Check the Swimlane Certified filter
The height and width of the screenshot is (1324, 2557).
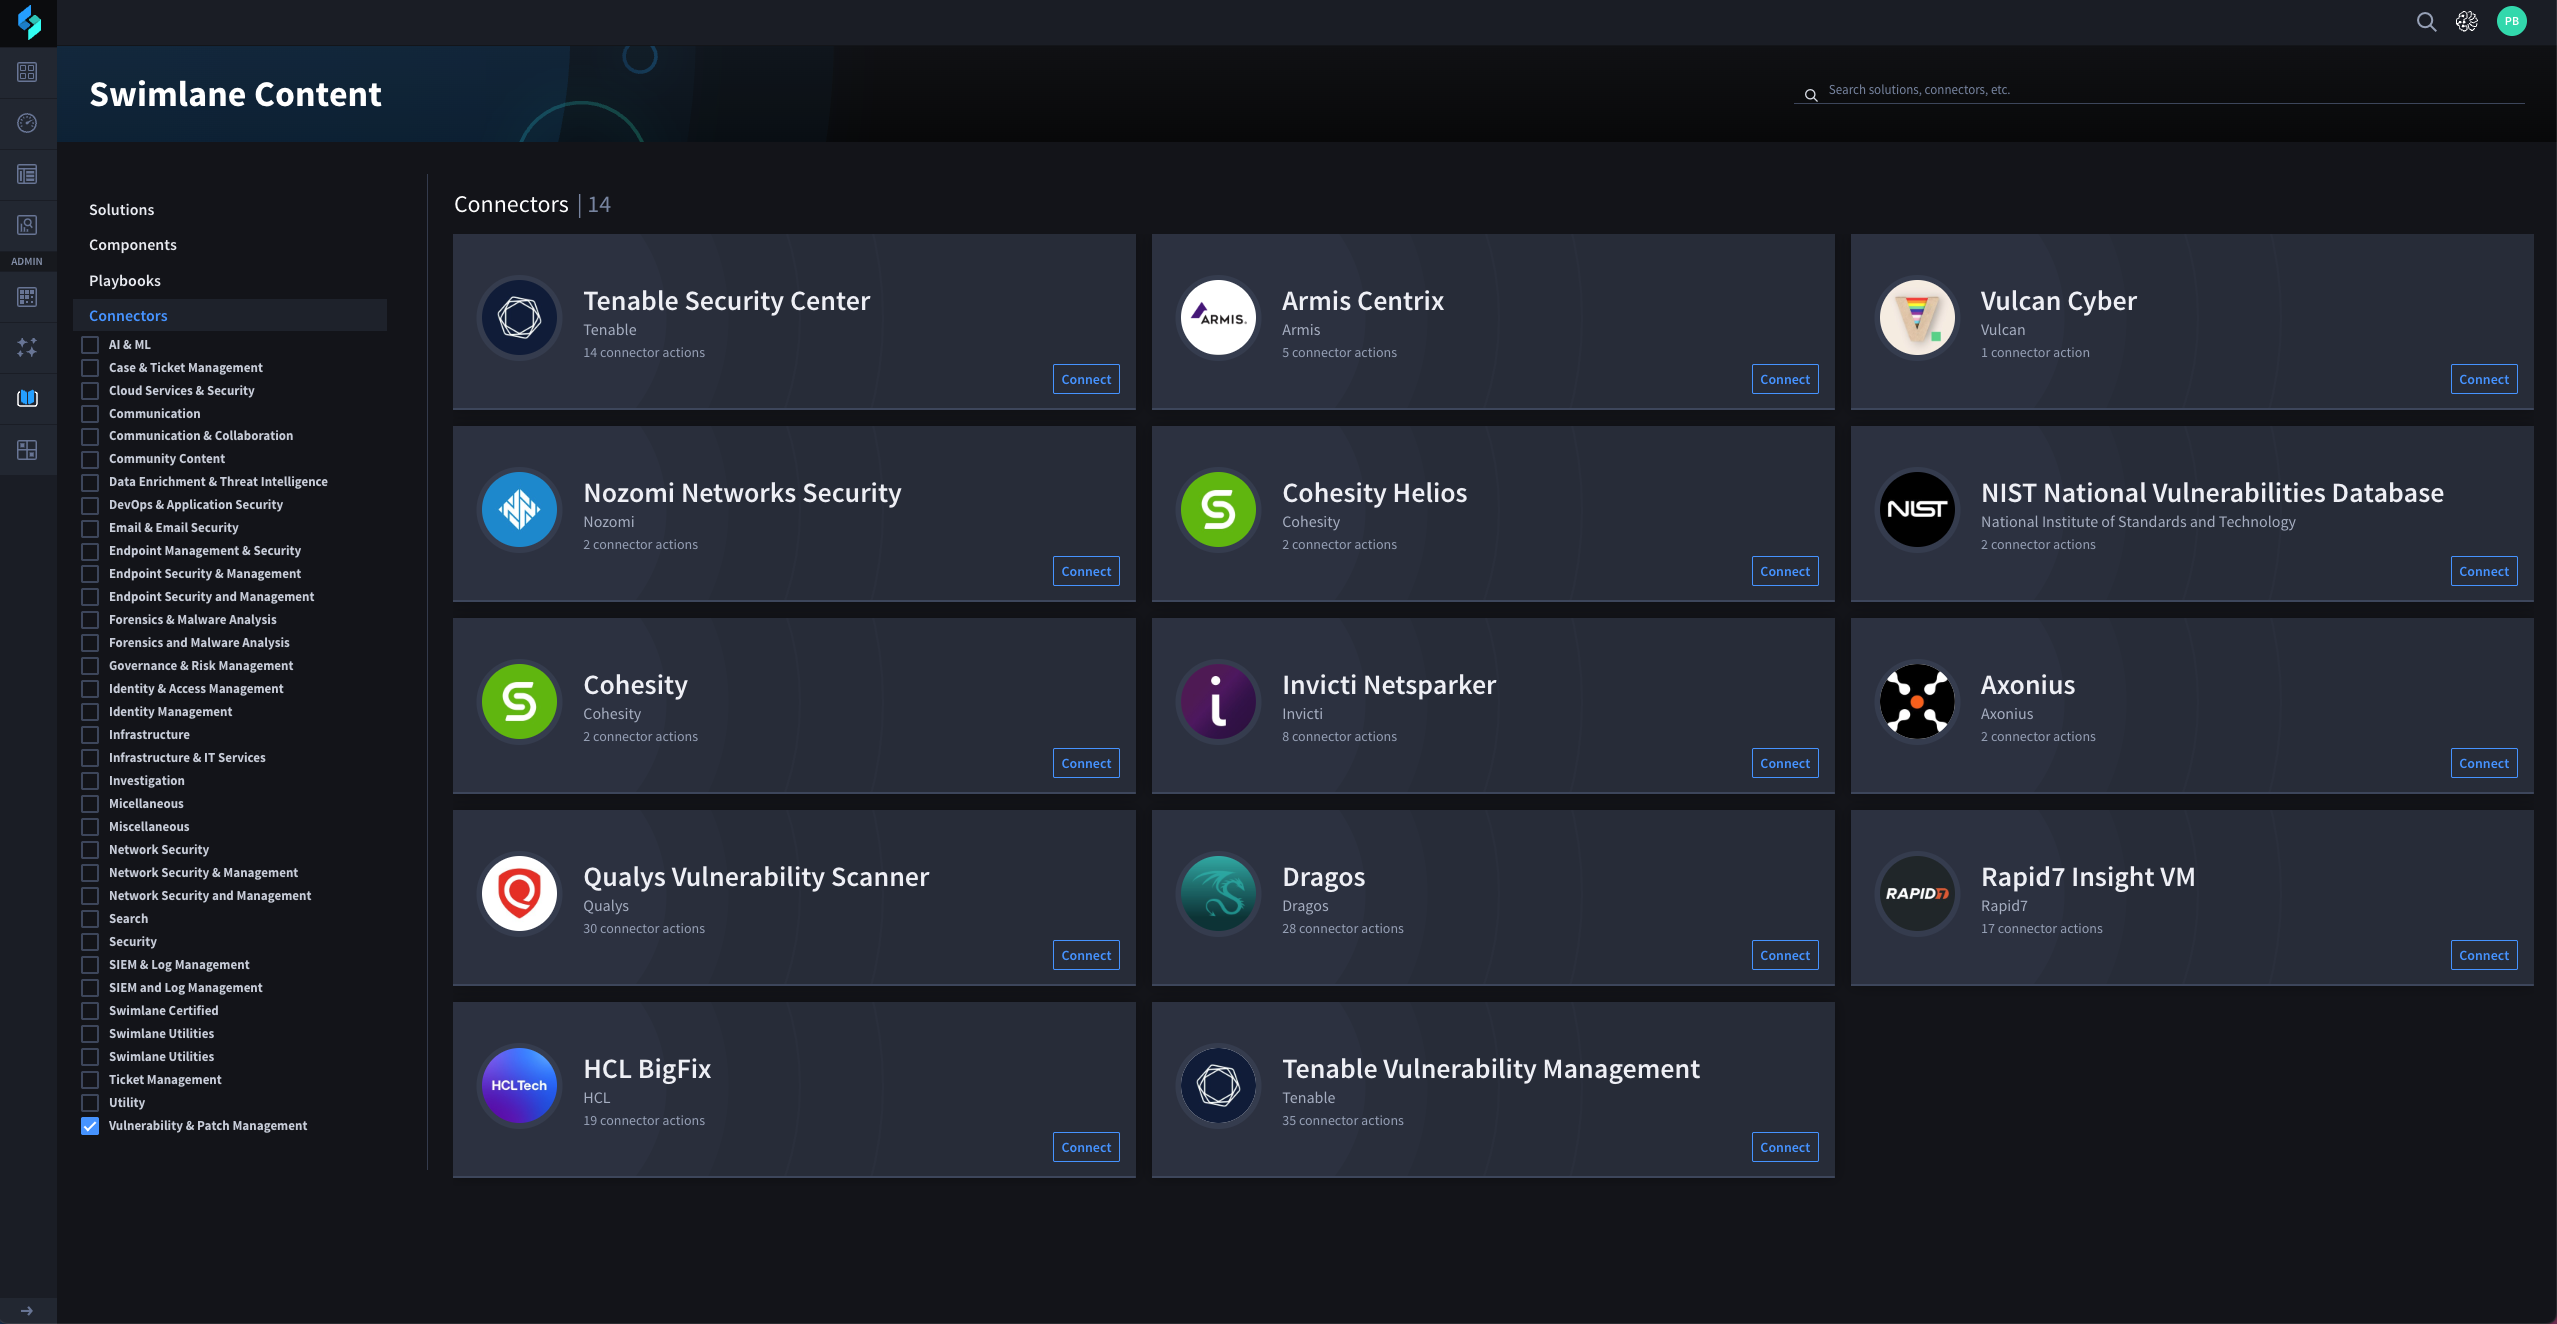click(x=90, y=1010)
